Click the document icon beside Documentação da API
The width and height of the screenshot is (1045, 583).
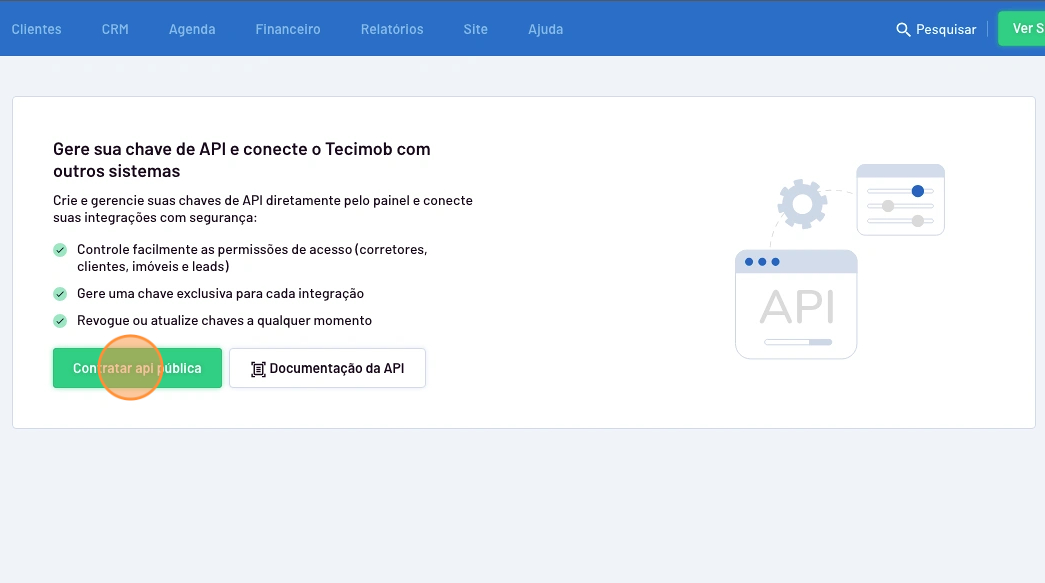pos(258,369)
